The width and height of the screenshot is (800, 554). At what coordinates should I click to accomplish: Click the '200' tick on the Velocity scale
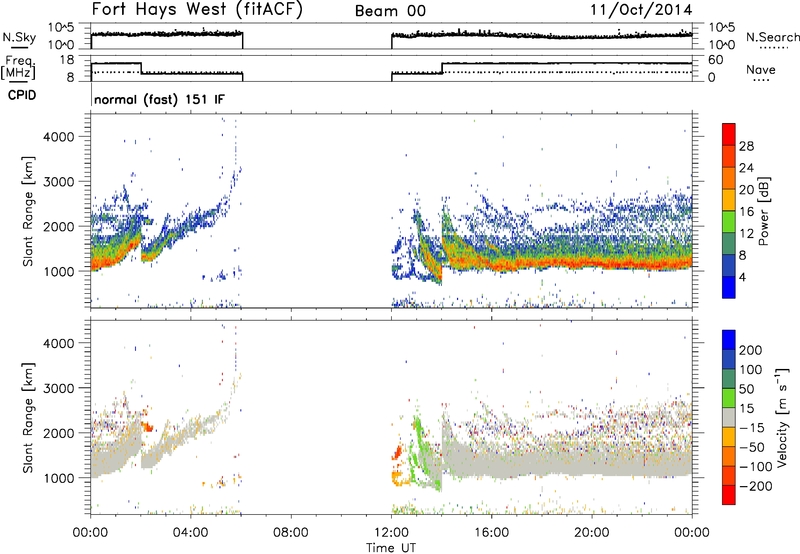tap(751, 350)
